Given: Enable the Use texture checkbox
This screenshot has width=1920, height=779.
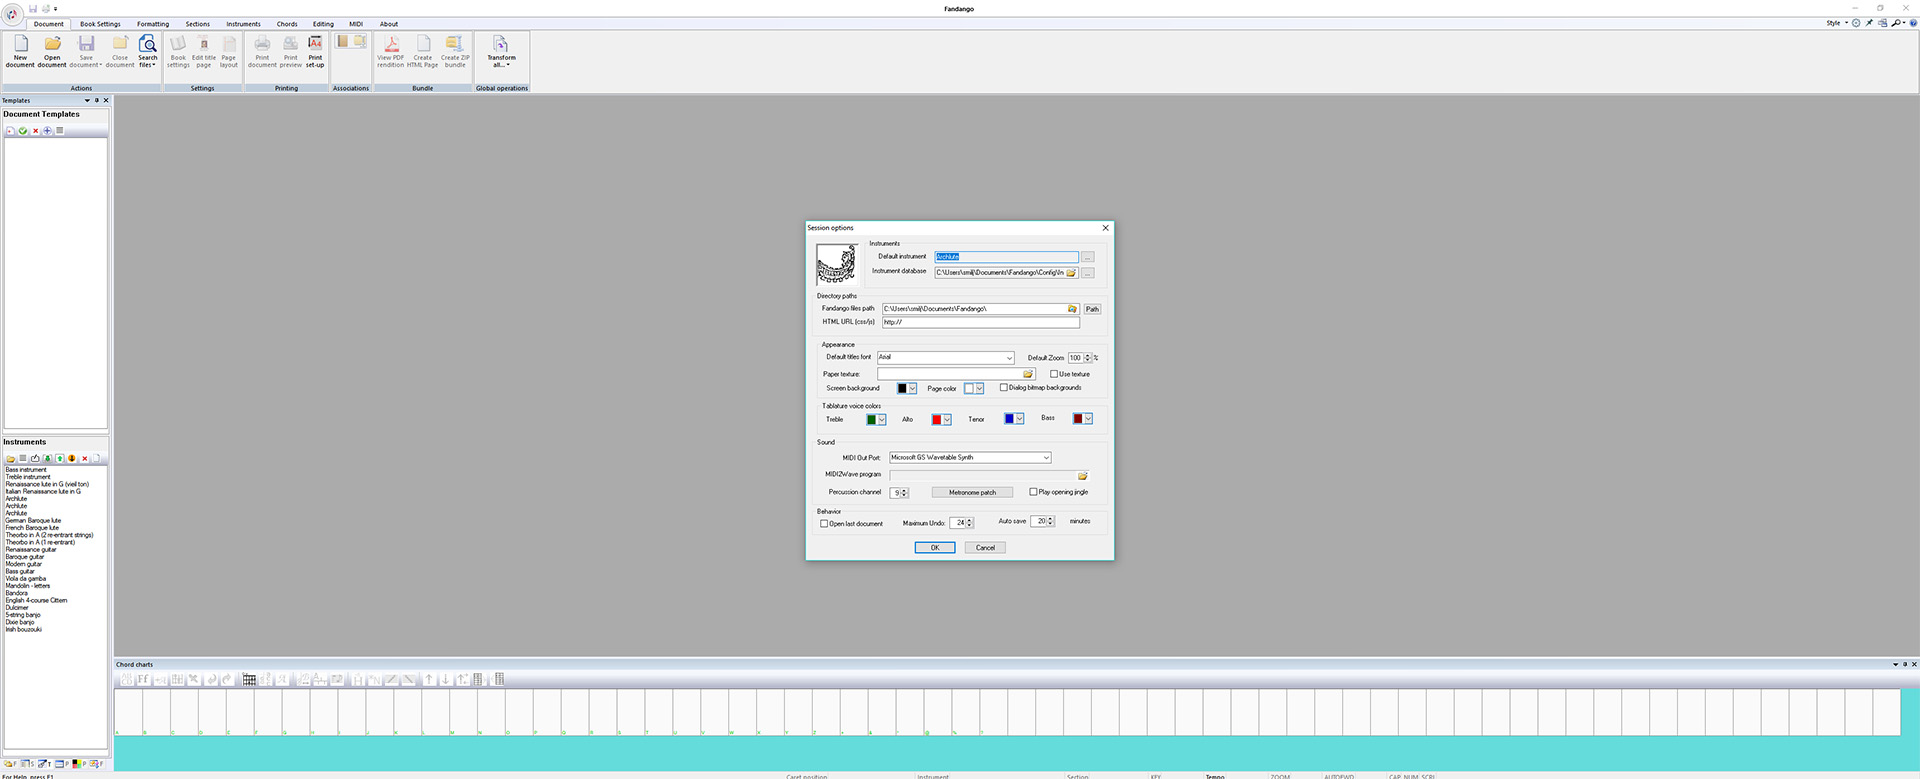Looking at the screenshot, I should click(x=1053, y=374).
